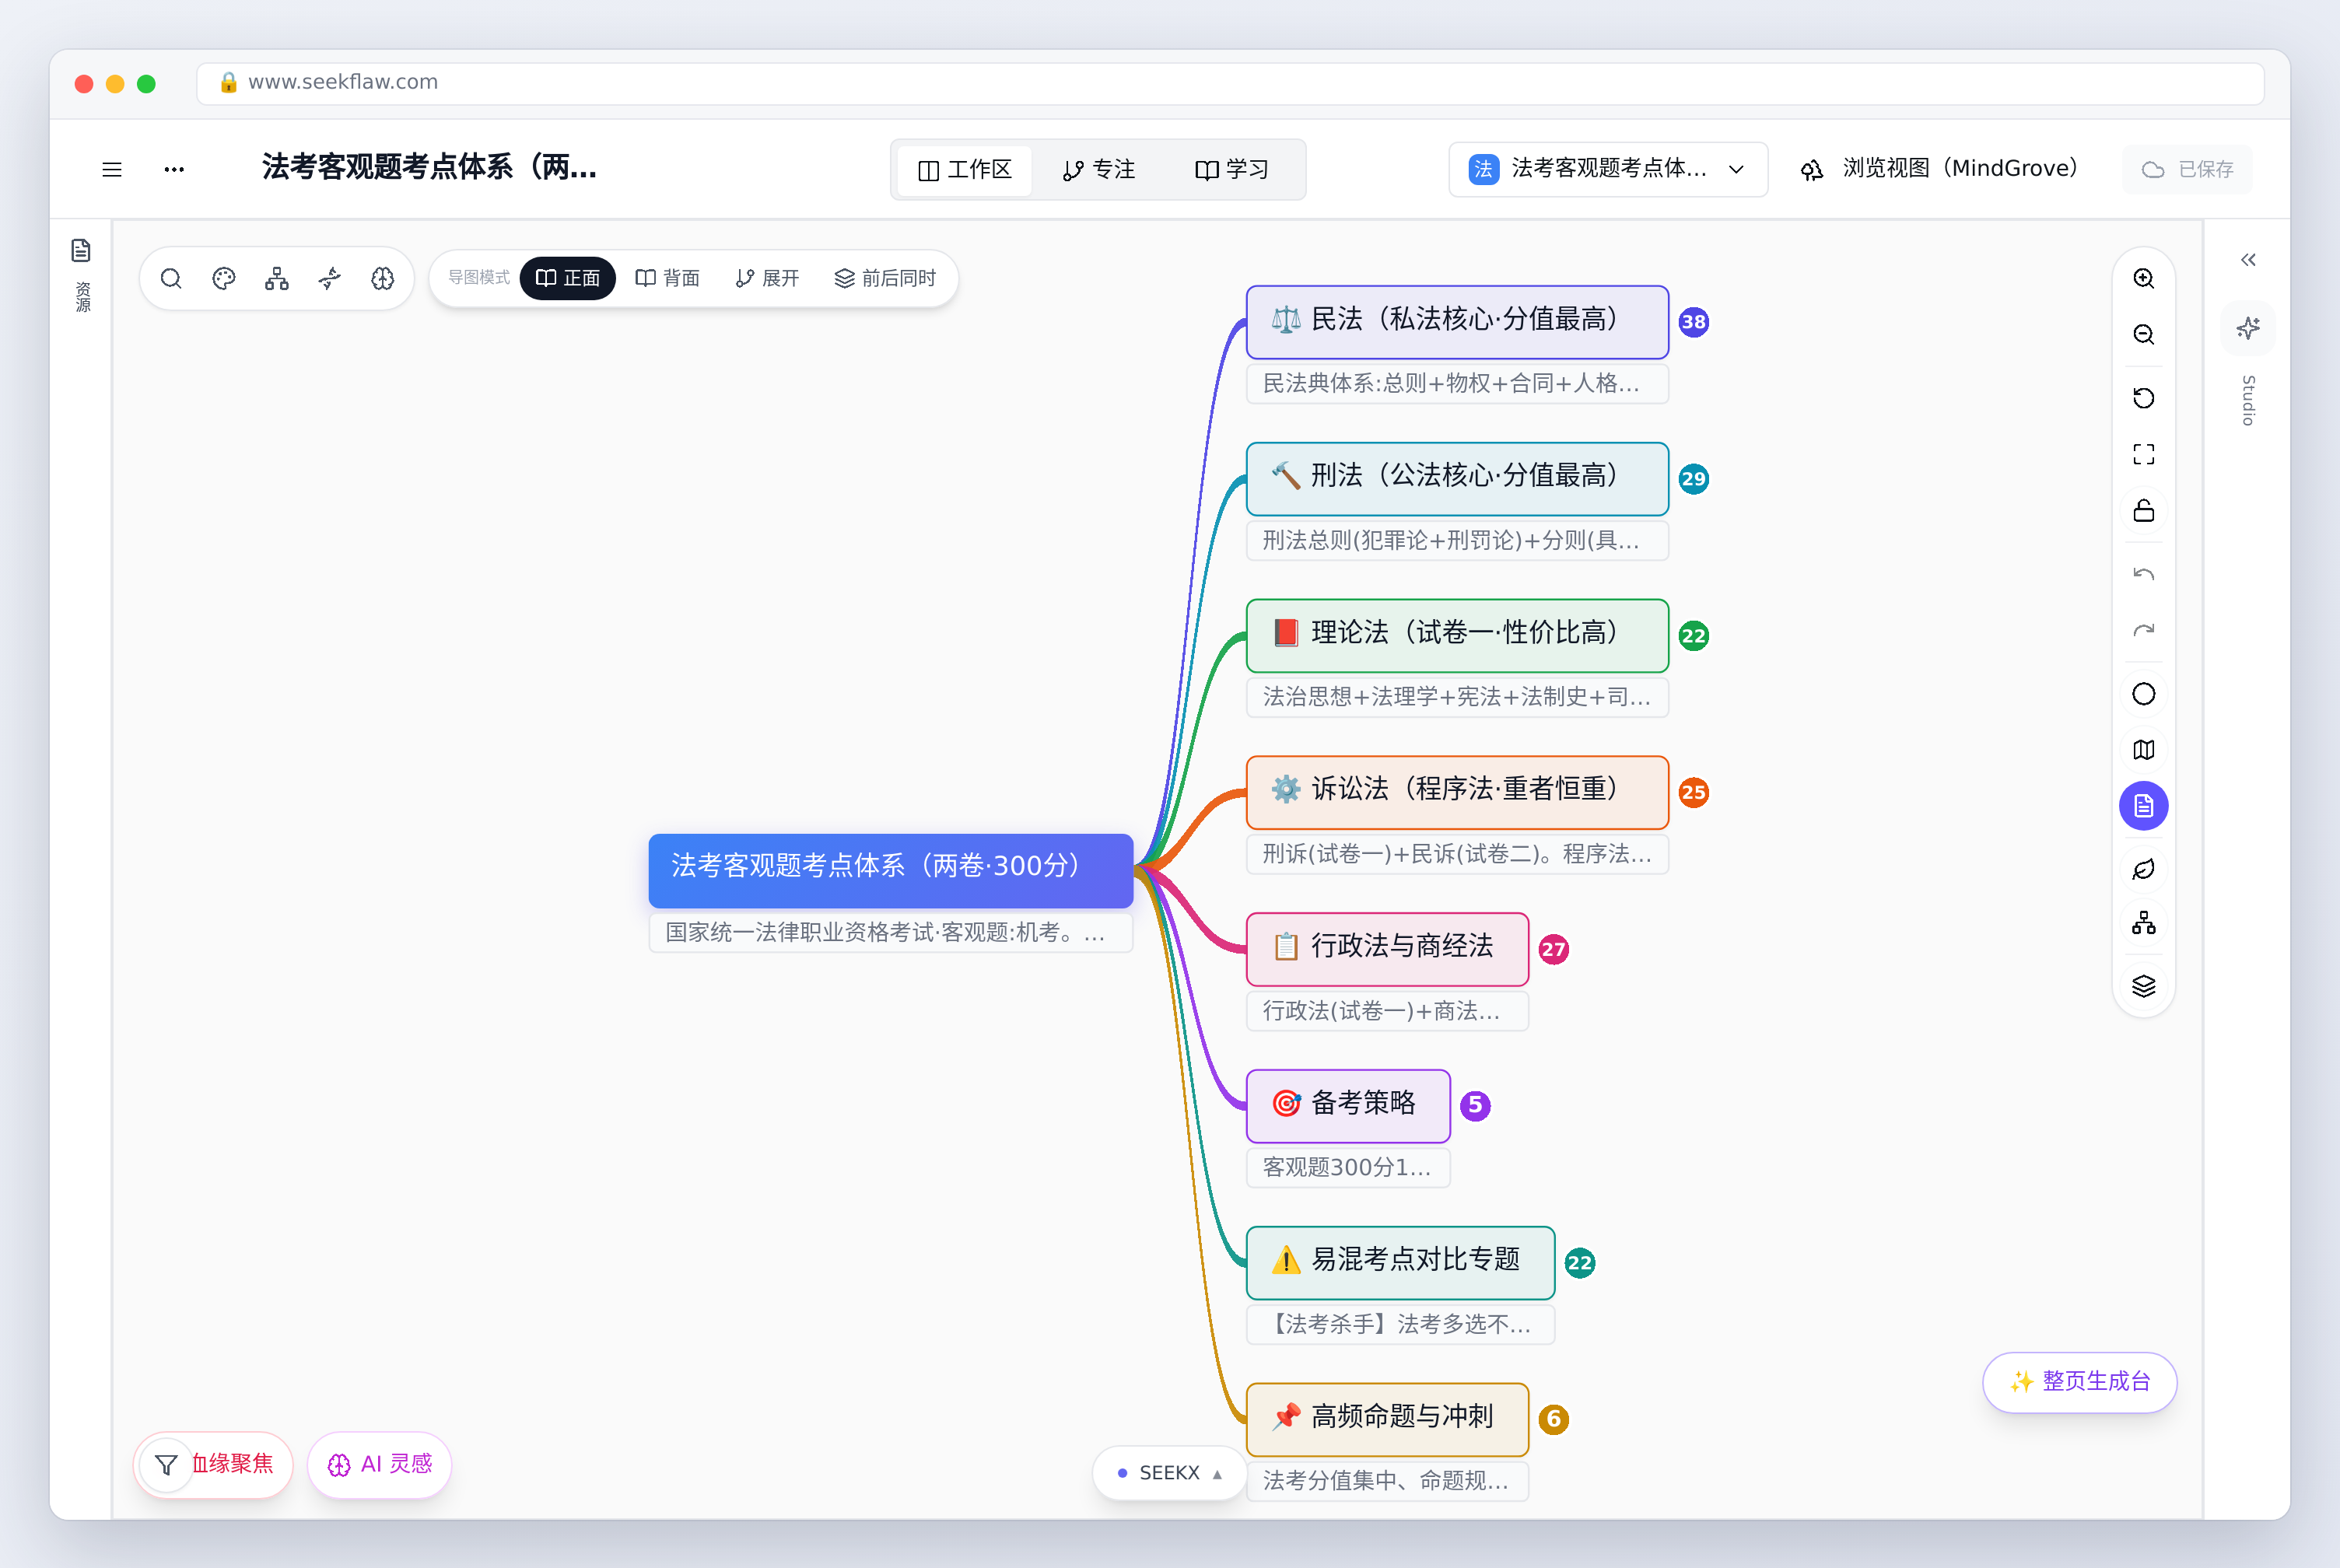Switch to the 学习 tab
Image resolution: width=2340 pixels, height=1568 pixels.
[x=1232, y=170]
